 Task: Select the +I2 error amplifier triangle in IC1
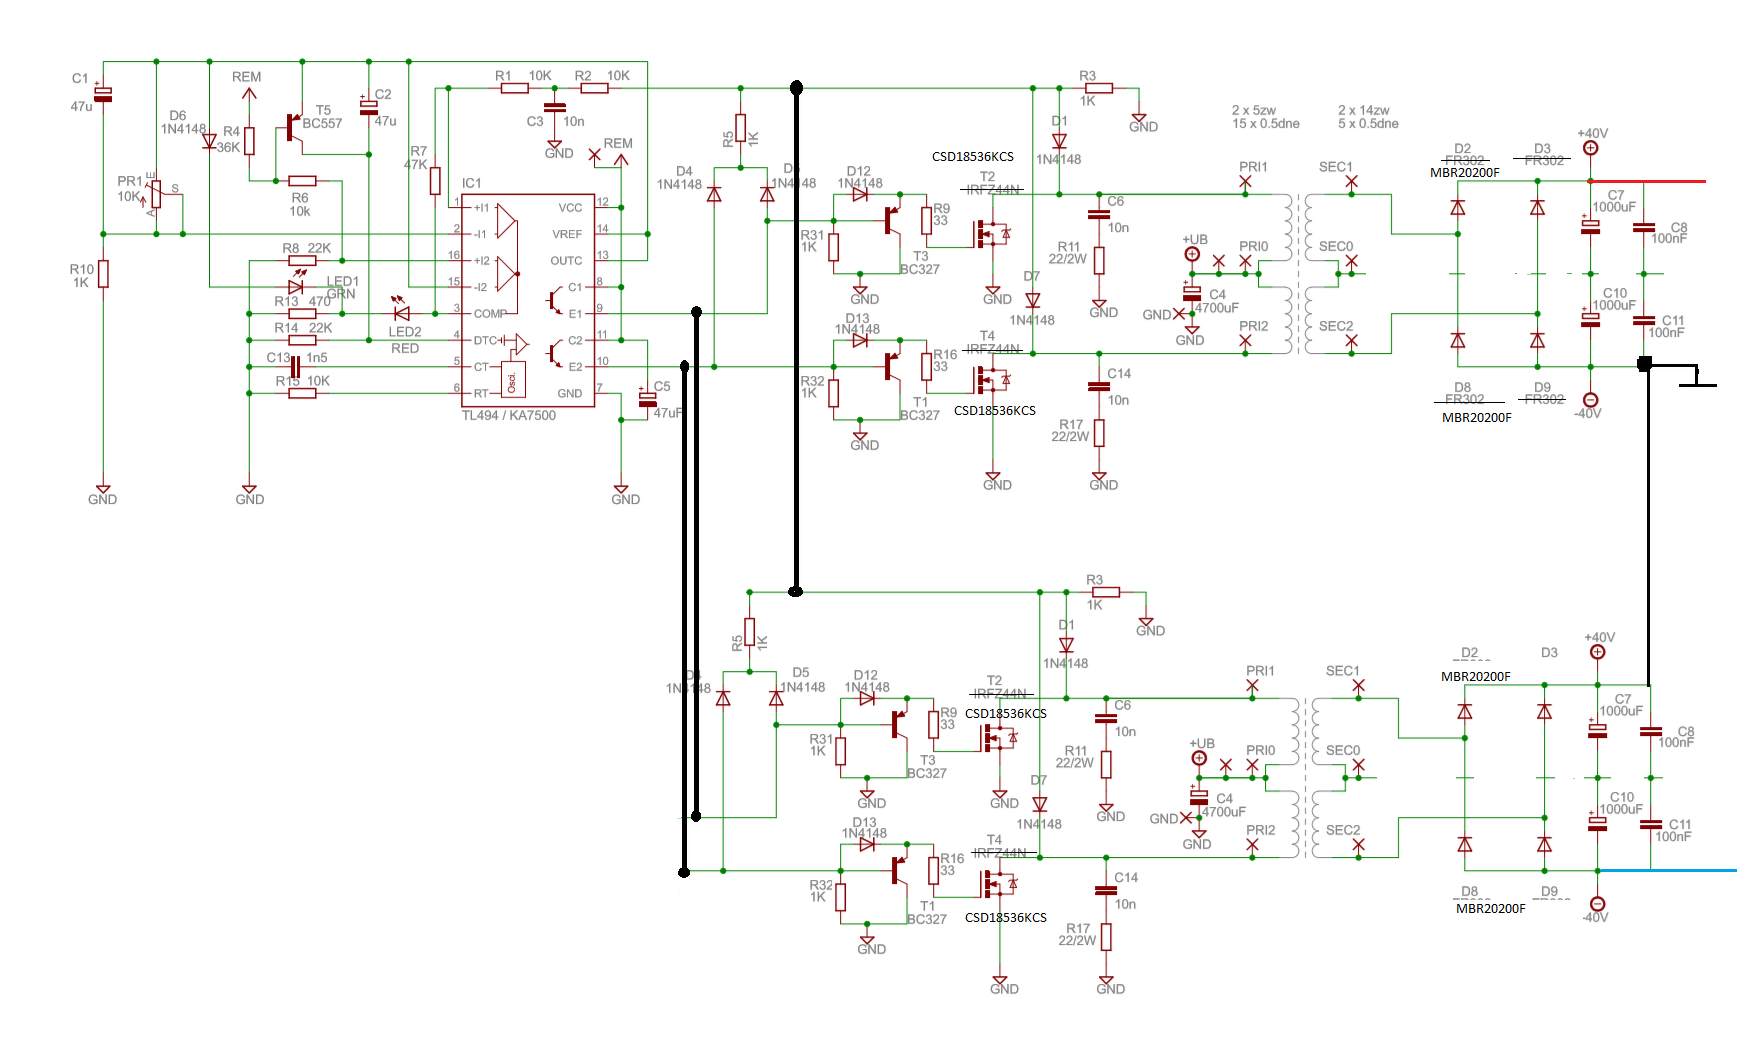[507, 274]
